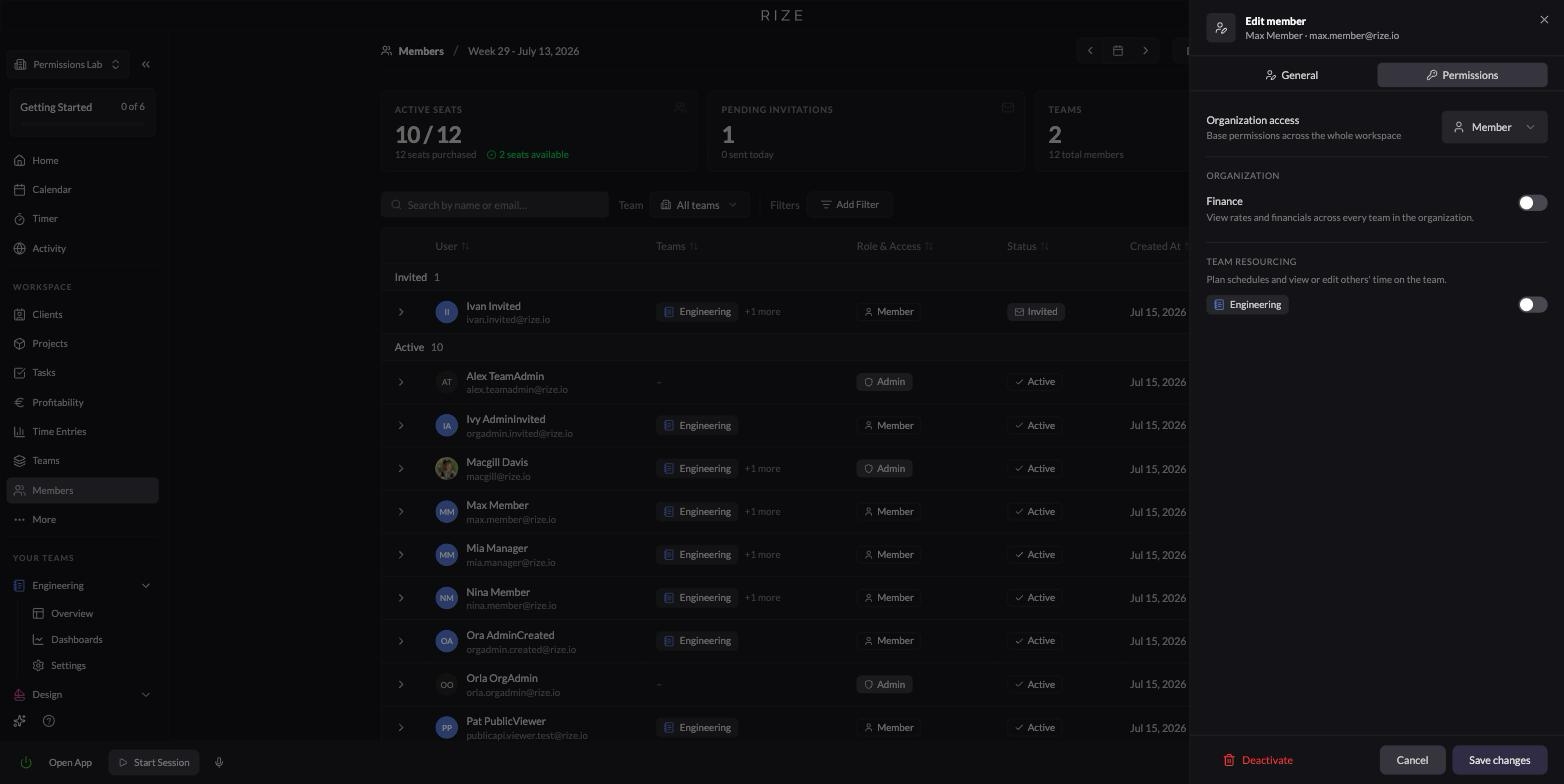Click the Engineering team chip in Team Resourcing

[1247, 305]
